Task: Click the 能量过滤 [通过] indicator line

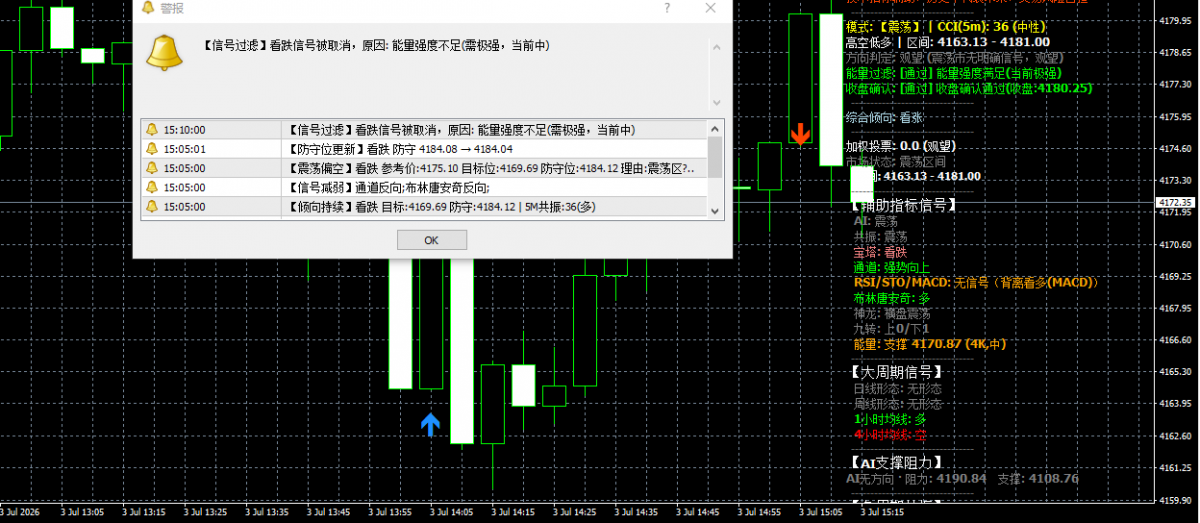Action: [953, 73]
